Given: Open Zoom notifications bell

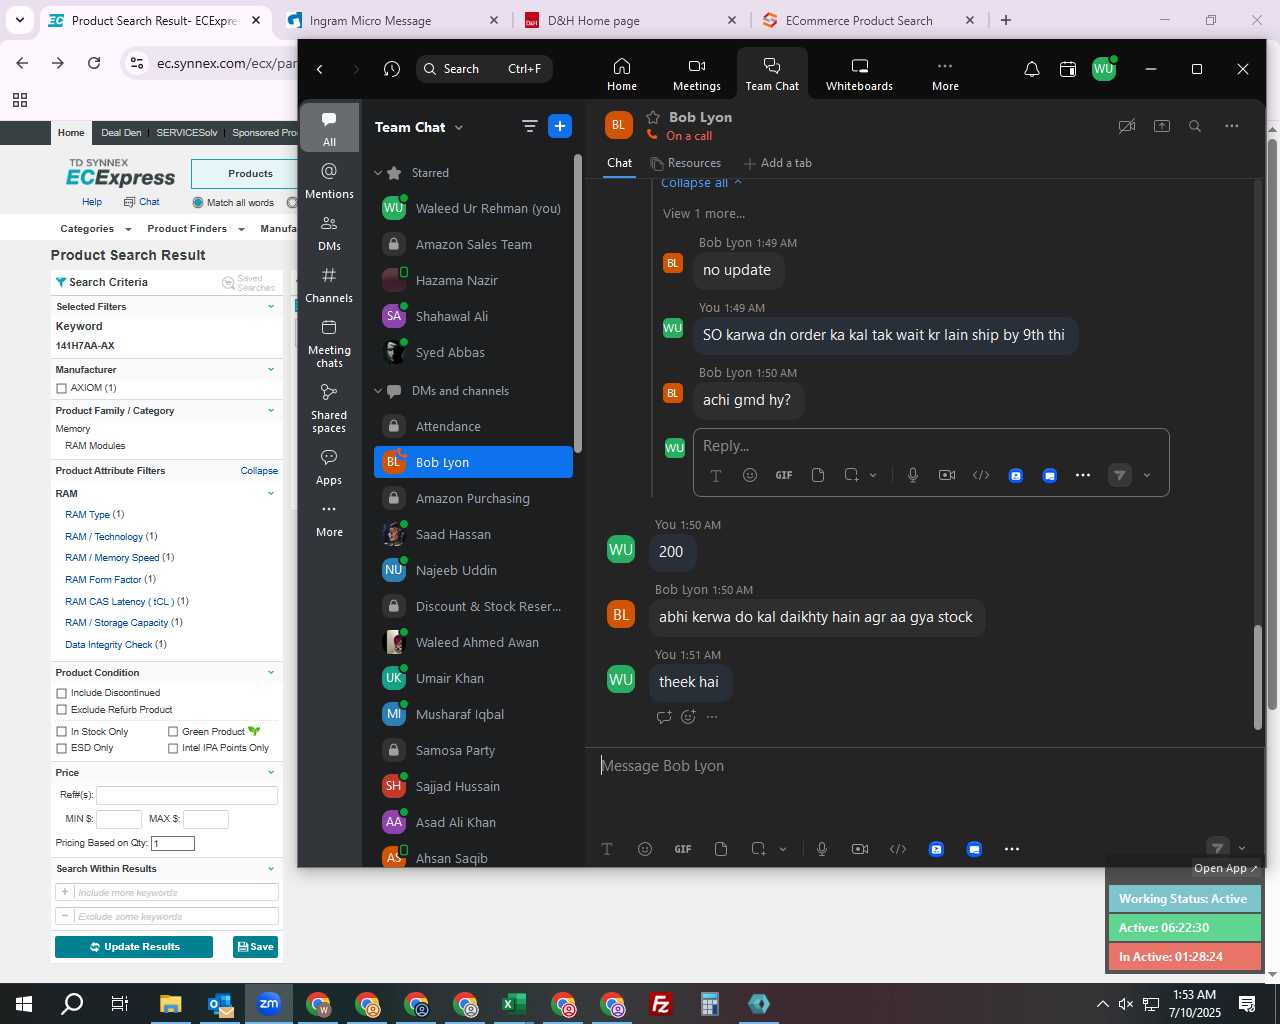Looking at the screenshot, I should tap(1031, 69).
